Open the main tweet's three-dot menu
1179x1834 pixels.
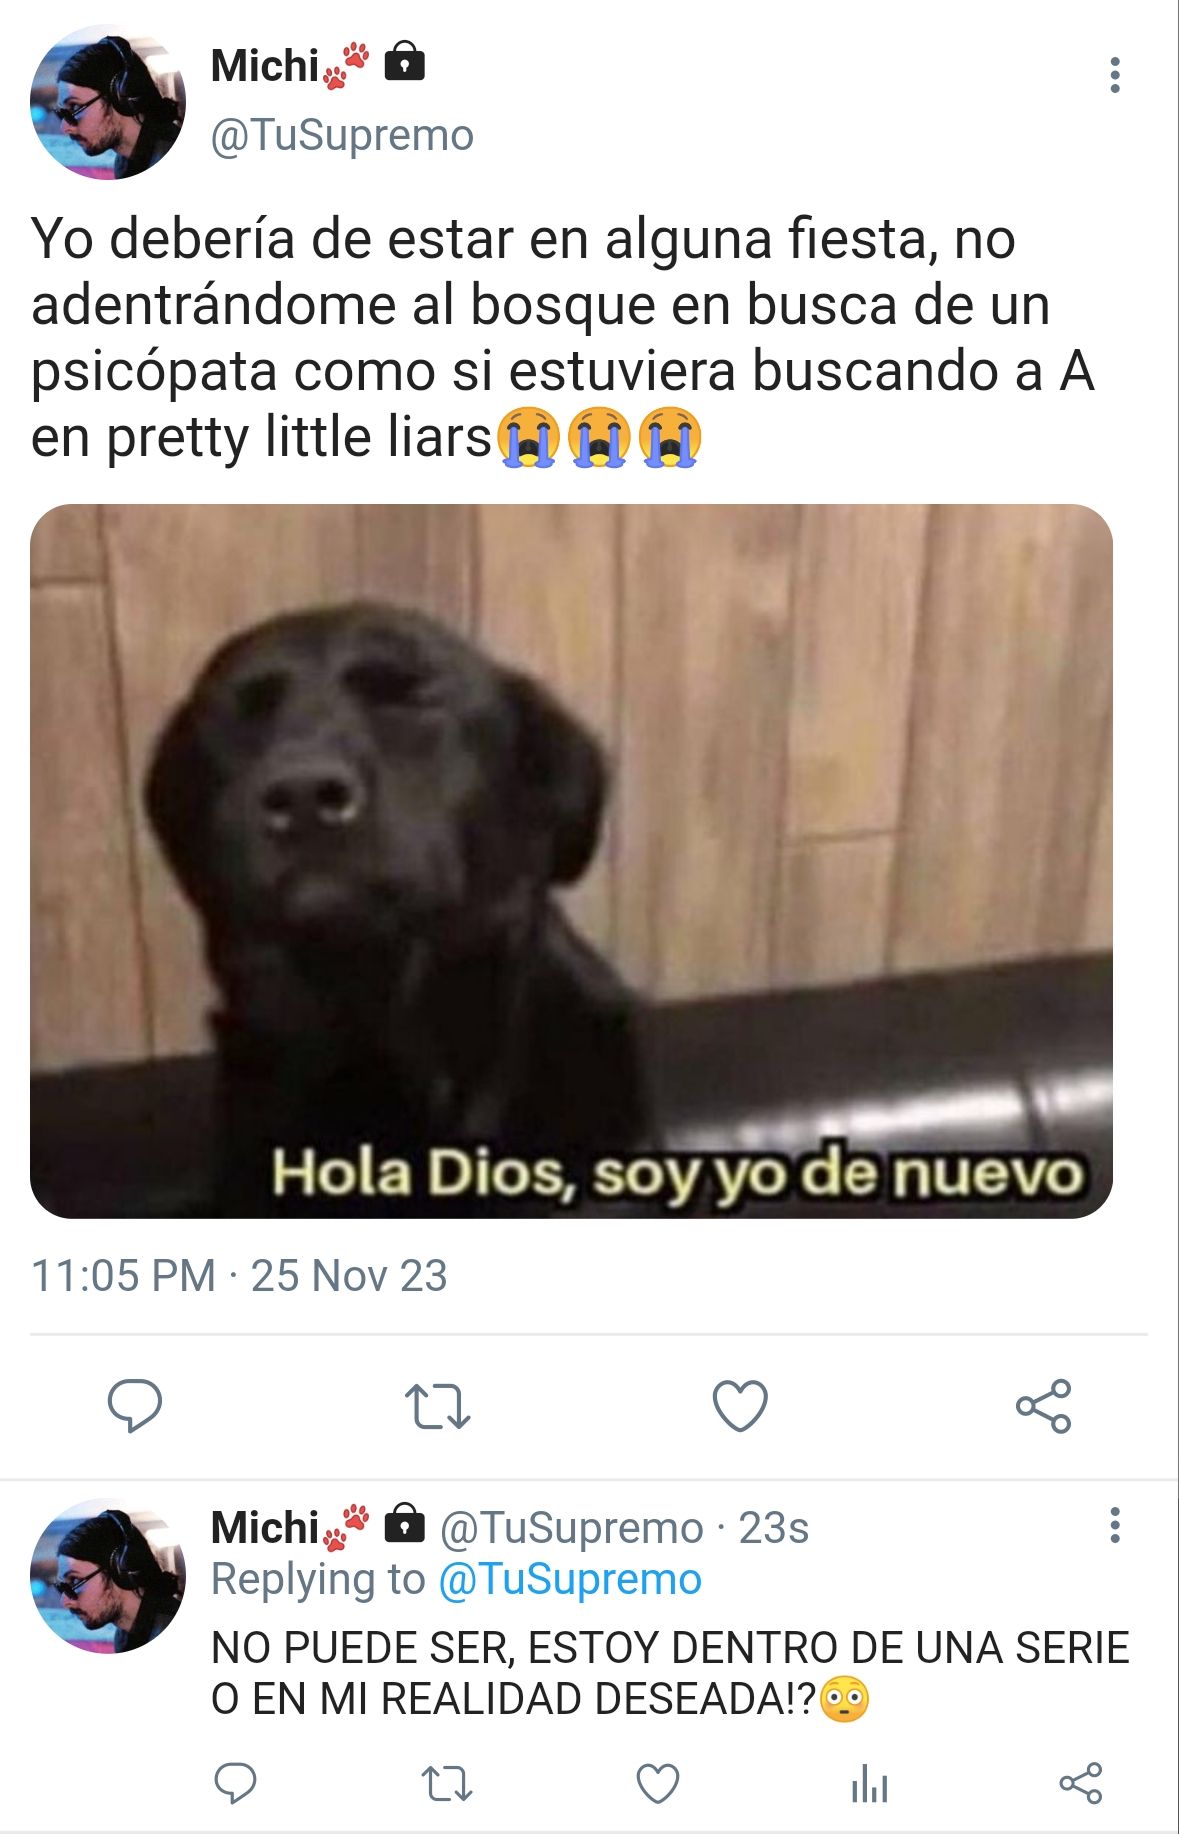click(1114, 76)
